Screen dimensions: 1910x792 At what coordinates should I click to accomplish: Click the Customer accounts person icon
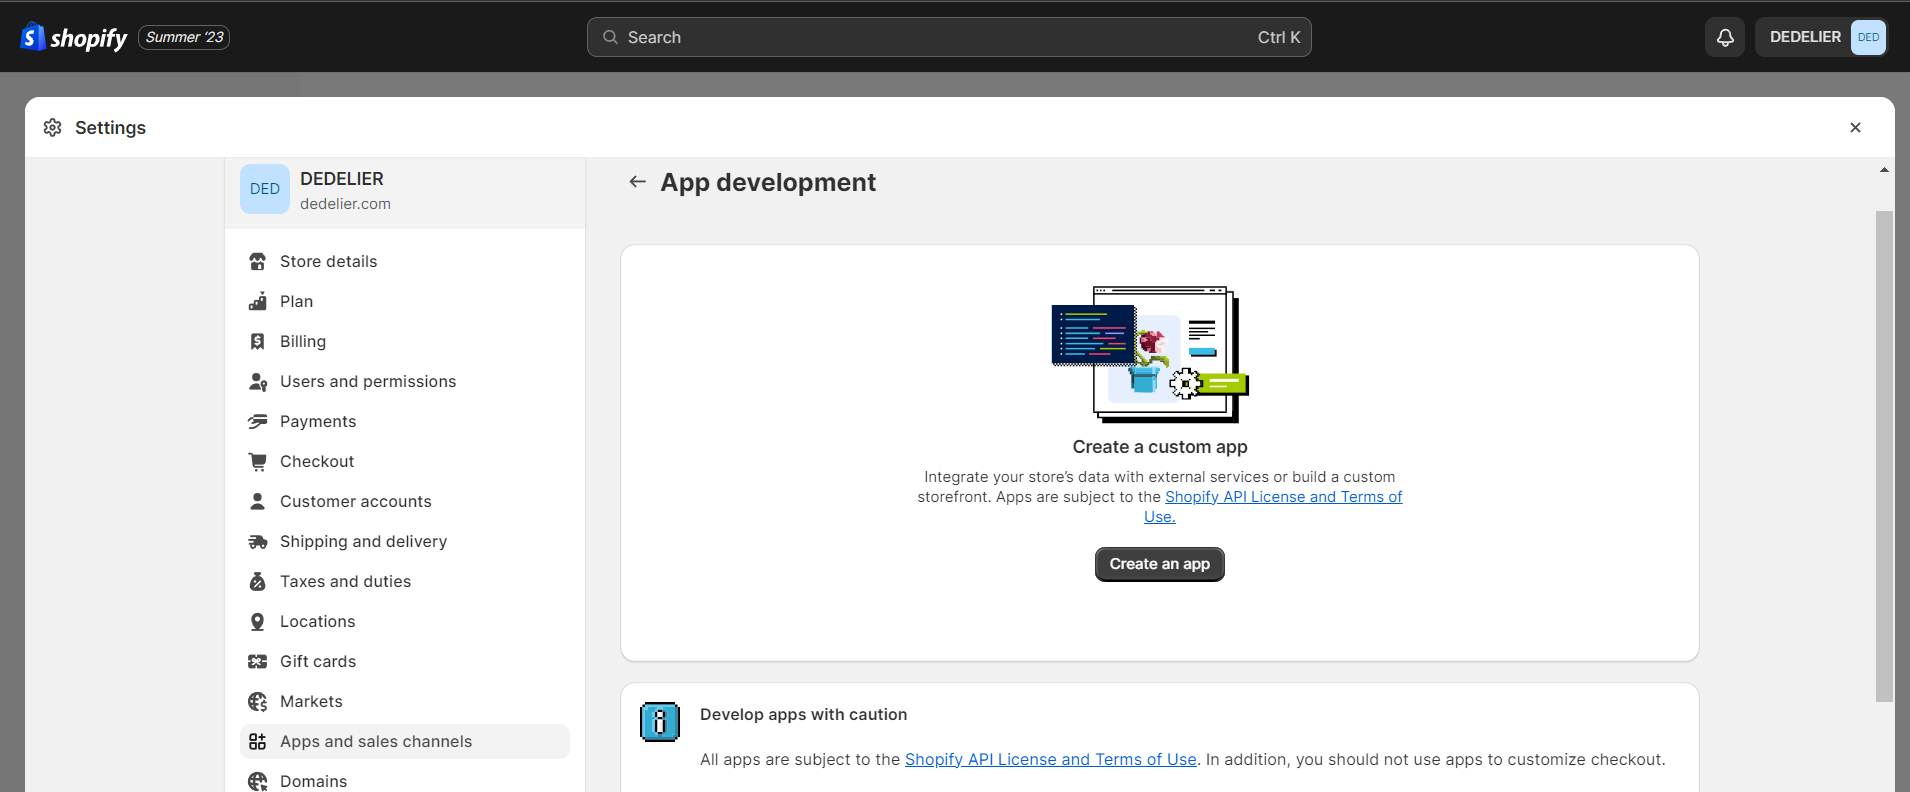tap(257, 501)
